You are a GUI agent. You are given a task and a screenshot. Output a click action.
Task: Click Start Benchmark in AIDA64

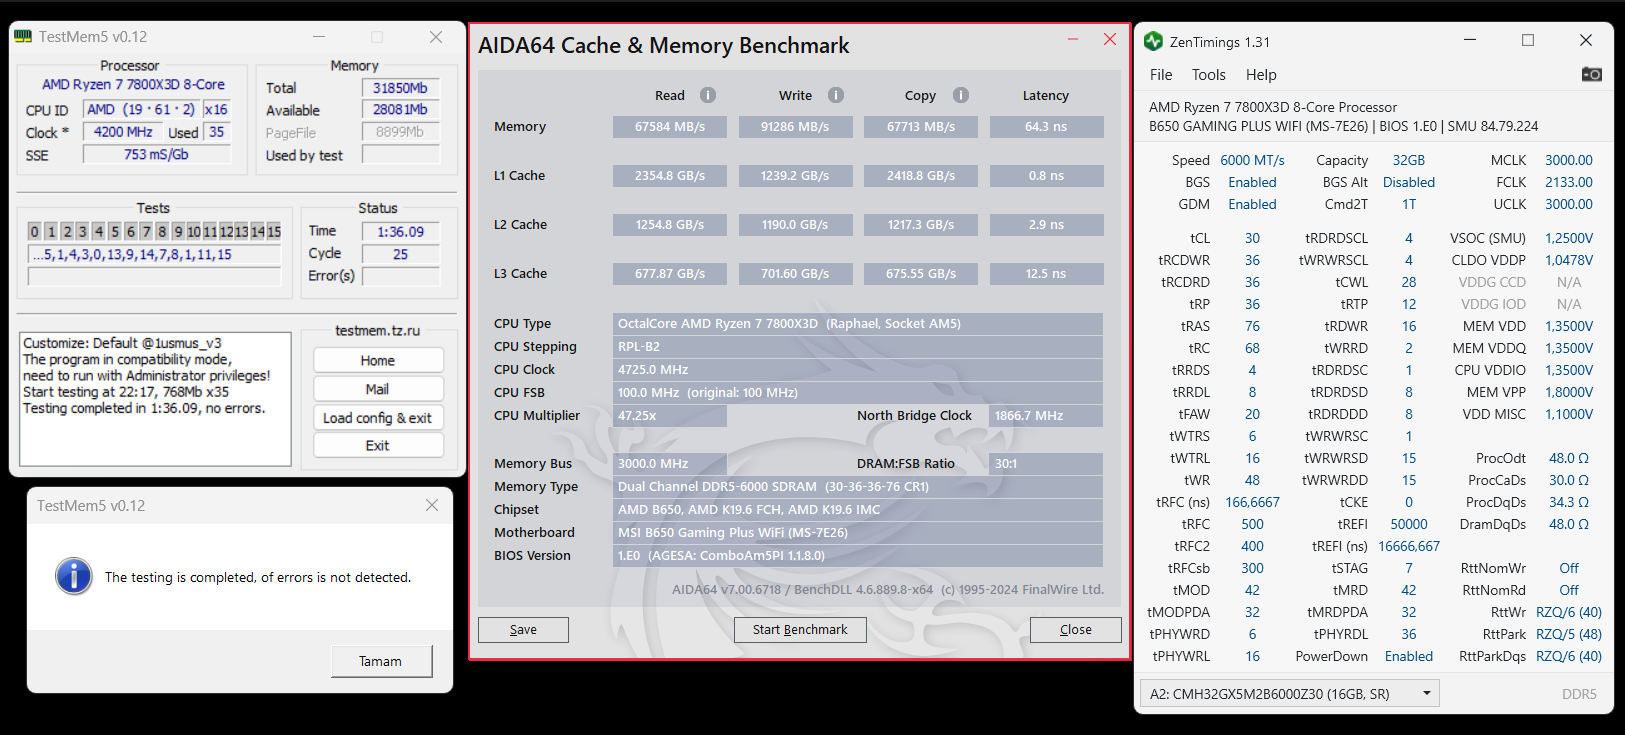pyautogui.click(x=800, y=630)
